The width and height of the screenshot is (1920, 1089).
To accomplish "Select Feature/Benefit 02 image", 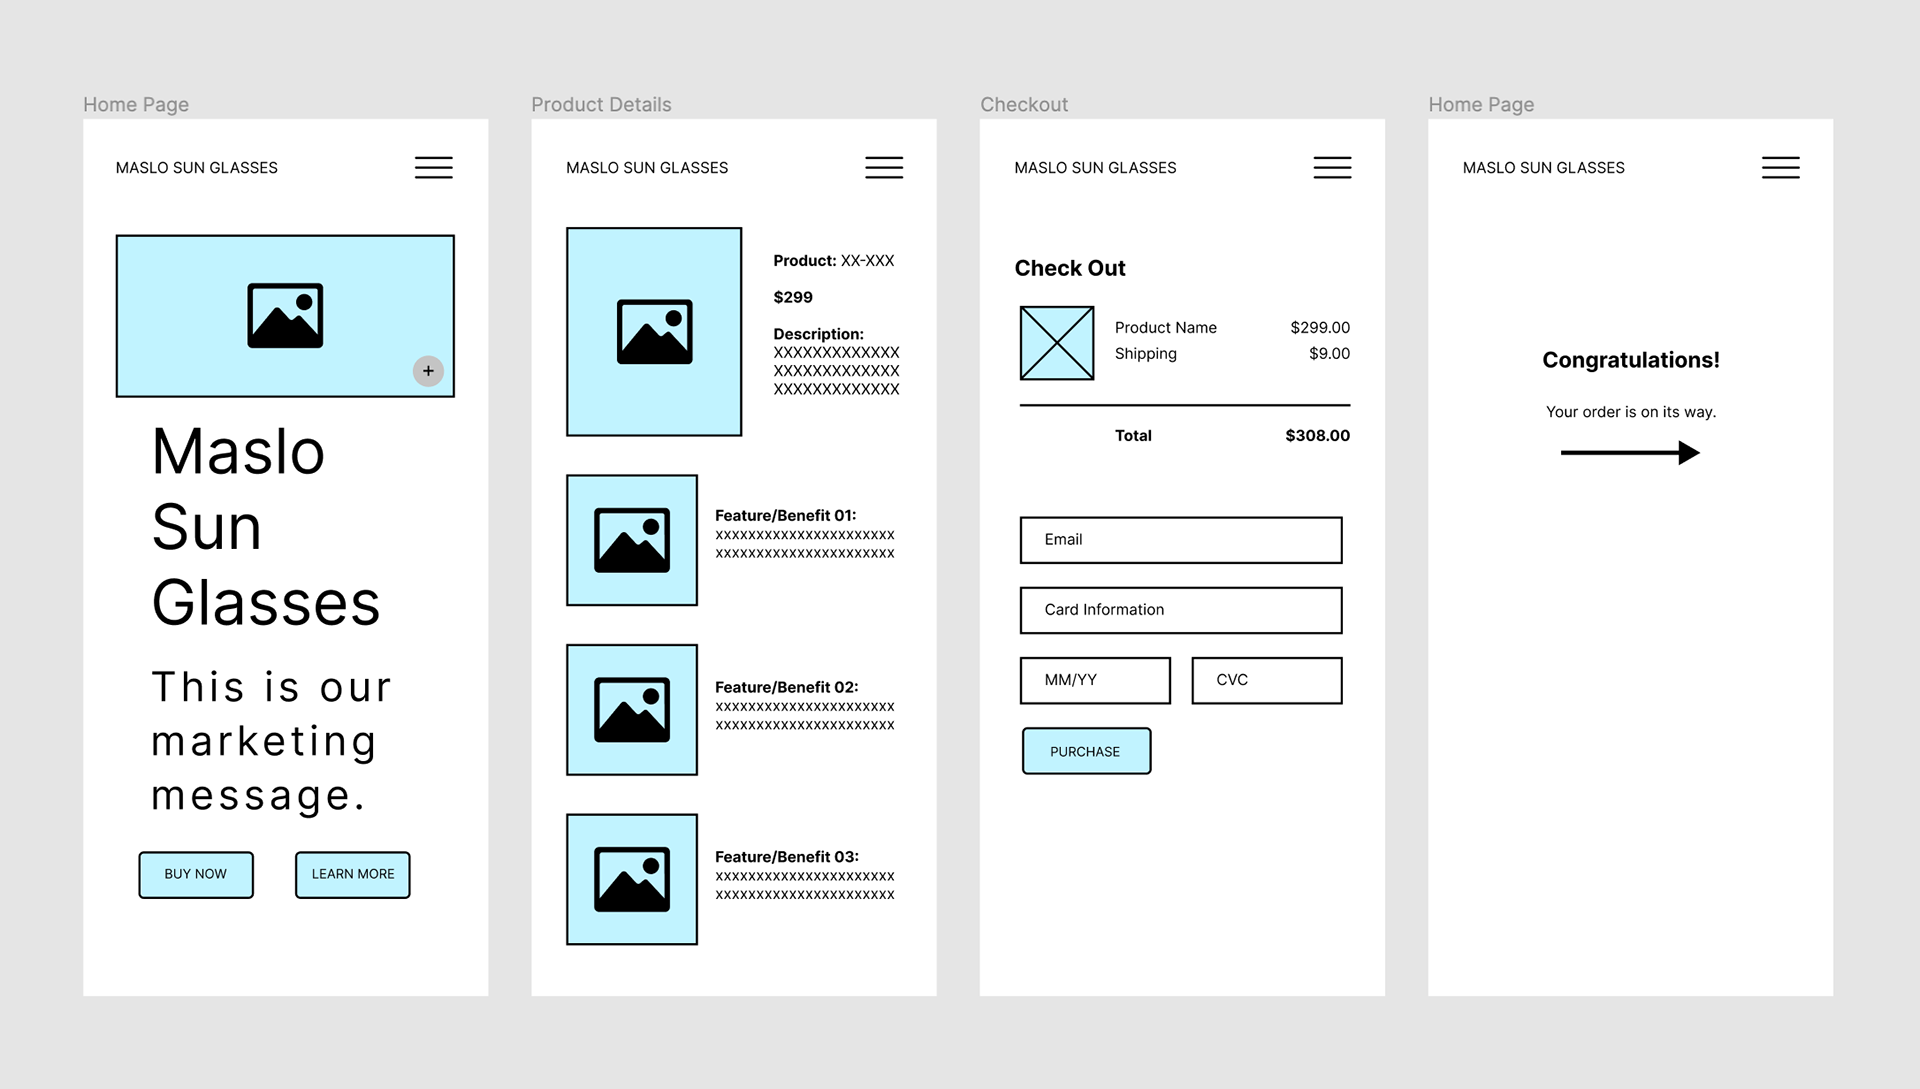I will point(632,710).
